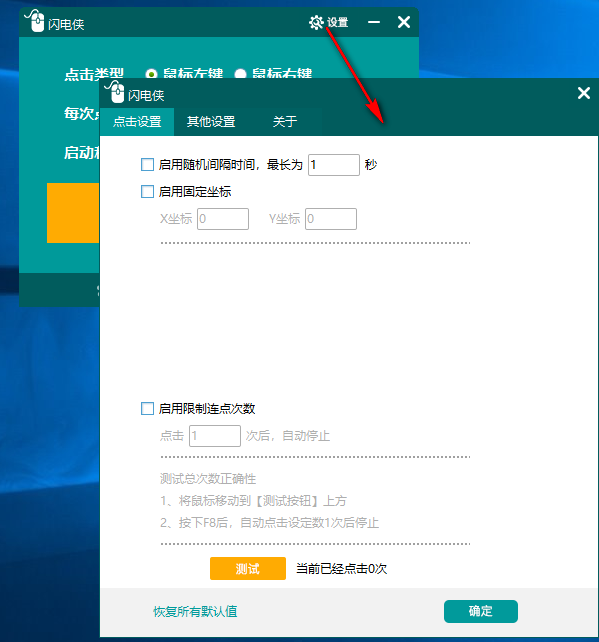Click mouse logo icon in main window title
The height and width of the screenshot is (642, 599).
tap(35, 20)
